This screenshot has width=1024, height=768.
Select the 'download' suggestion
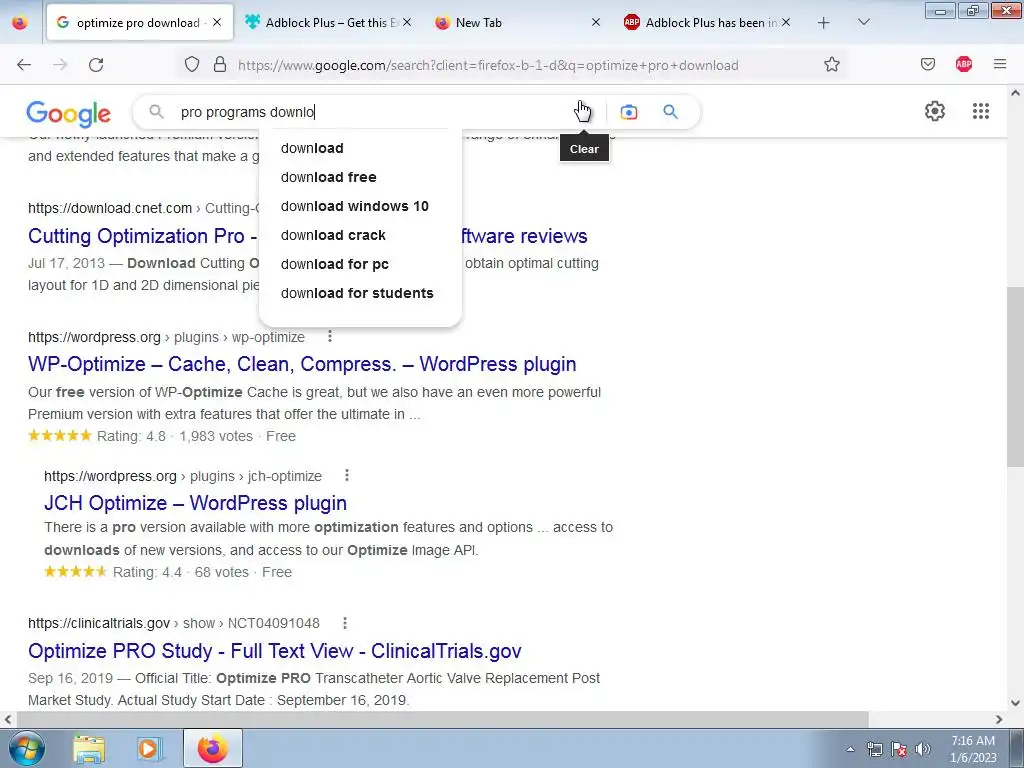coord(360,148)
